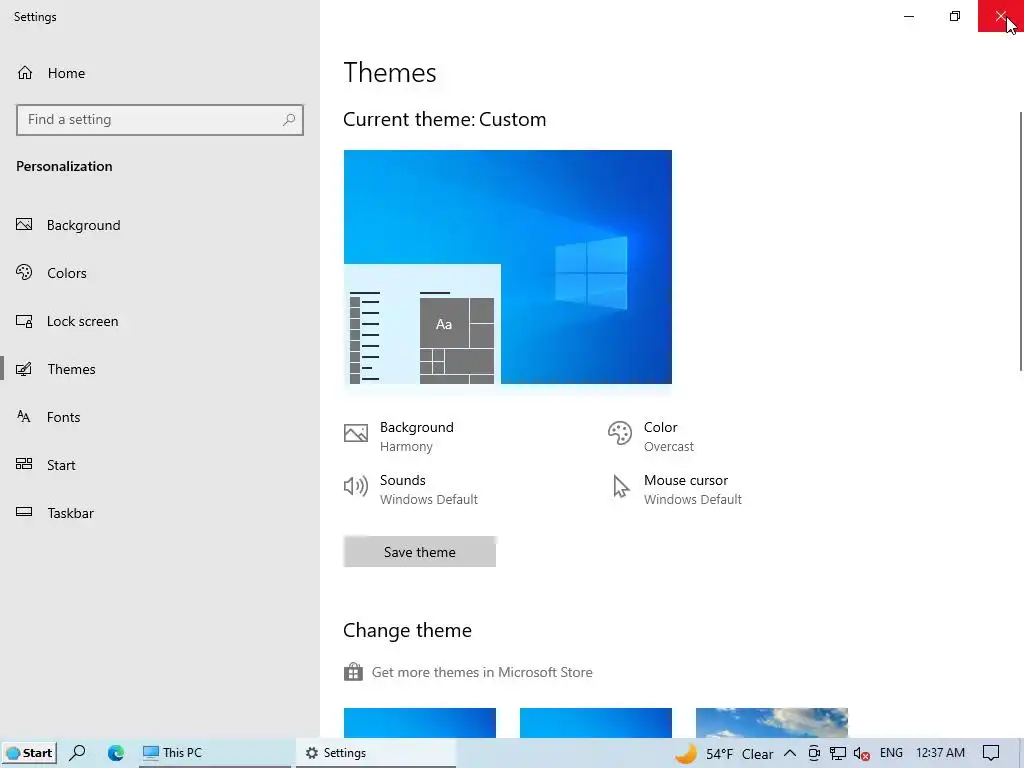
Task: Click the Settings taskbar button
Action: [x=376, y=753]
